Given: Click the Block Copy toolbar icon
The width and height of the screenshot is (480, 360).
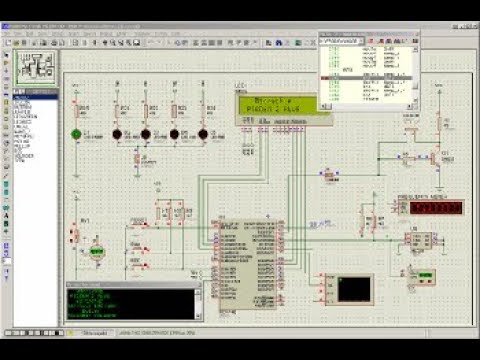Looking at the screenshot, I should coord(196,43).
